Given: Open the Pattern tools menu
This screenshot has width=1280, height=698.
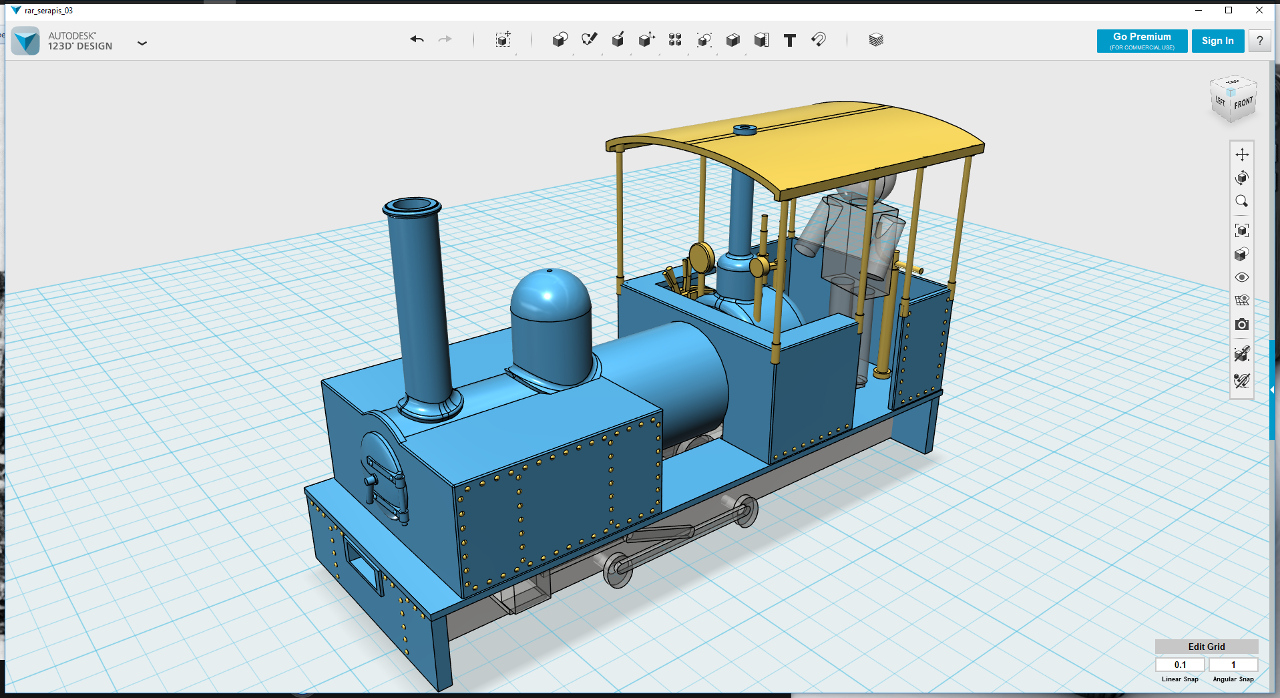Looking at the screenshot, I should tap(675, 40).
